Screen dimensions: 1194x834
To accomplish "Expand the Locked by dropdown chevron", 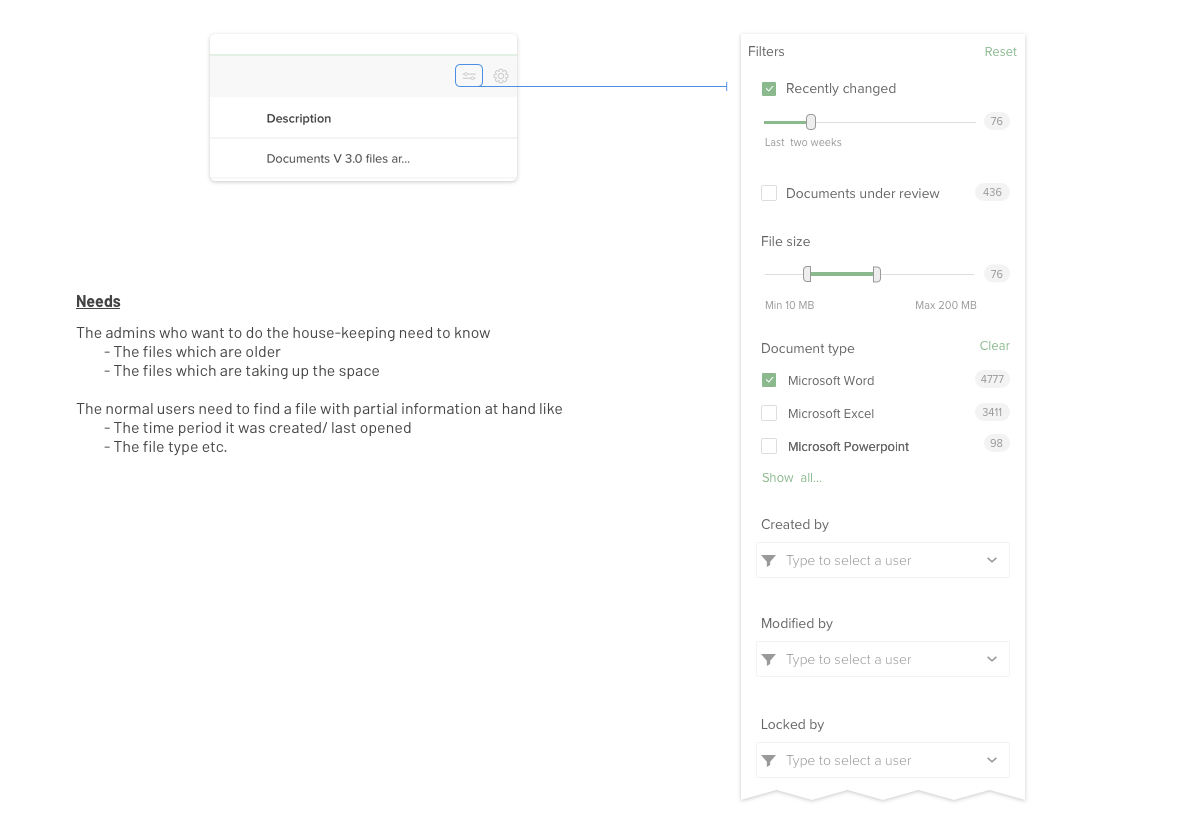I will 992,761.
